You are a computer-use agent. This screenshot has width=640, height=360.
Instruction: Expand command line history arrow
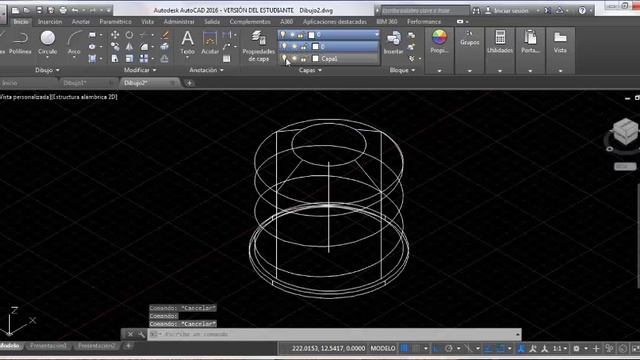coord(518,334)
